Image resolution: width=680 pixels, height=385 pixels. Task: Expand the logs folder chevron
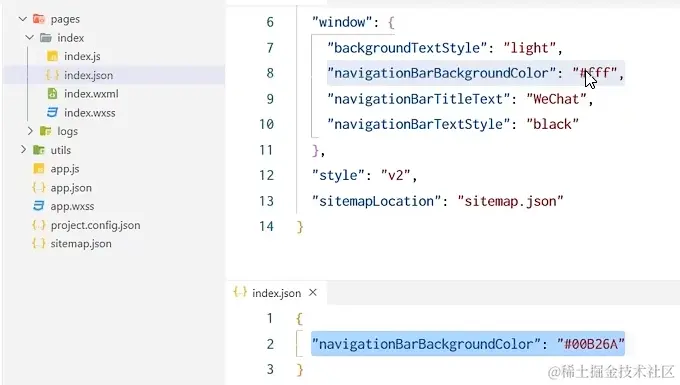click(x=30, y=131)
